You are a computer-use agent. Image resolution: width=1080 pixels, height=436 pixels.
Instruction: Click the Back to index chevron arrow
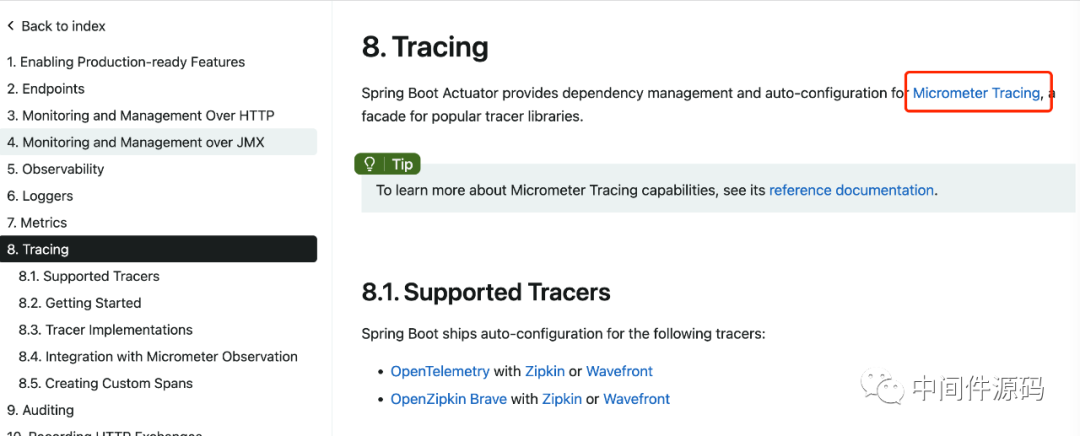(11, 26)
